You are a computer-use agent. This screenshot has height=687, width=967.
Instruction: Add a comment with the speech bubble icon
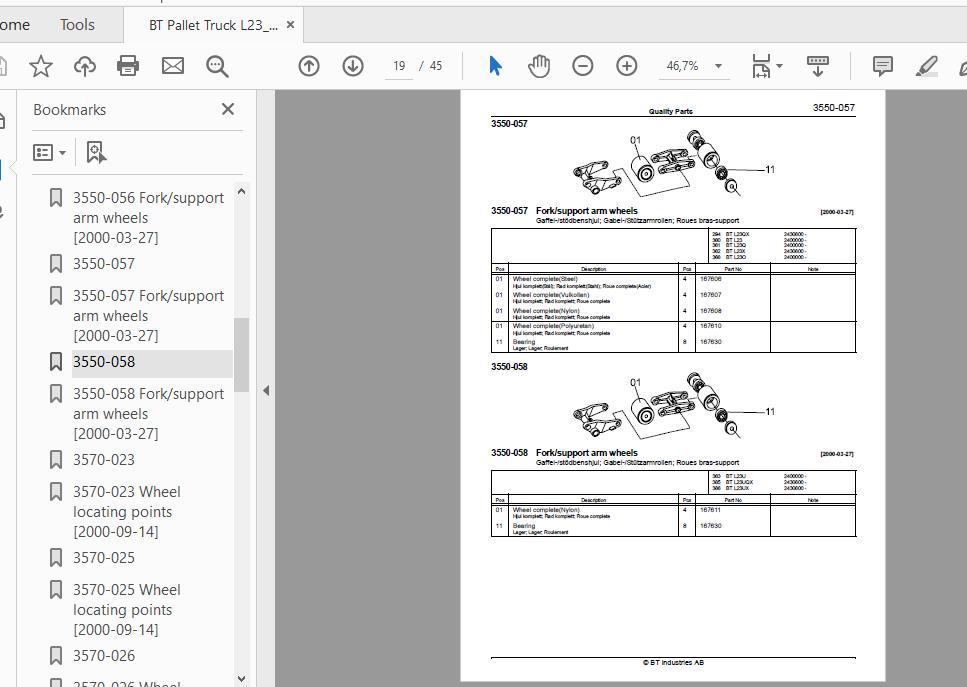[x=883, y=66]
